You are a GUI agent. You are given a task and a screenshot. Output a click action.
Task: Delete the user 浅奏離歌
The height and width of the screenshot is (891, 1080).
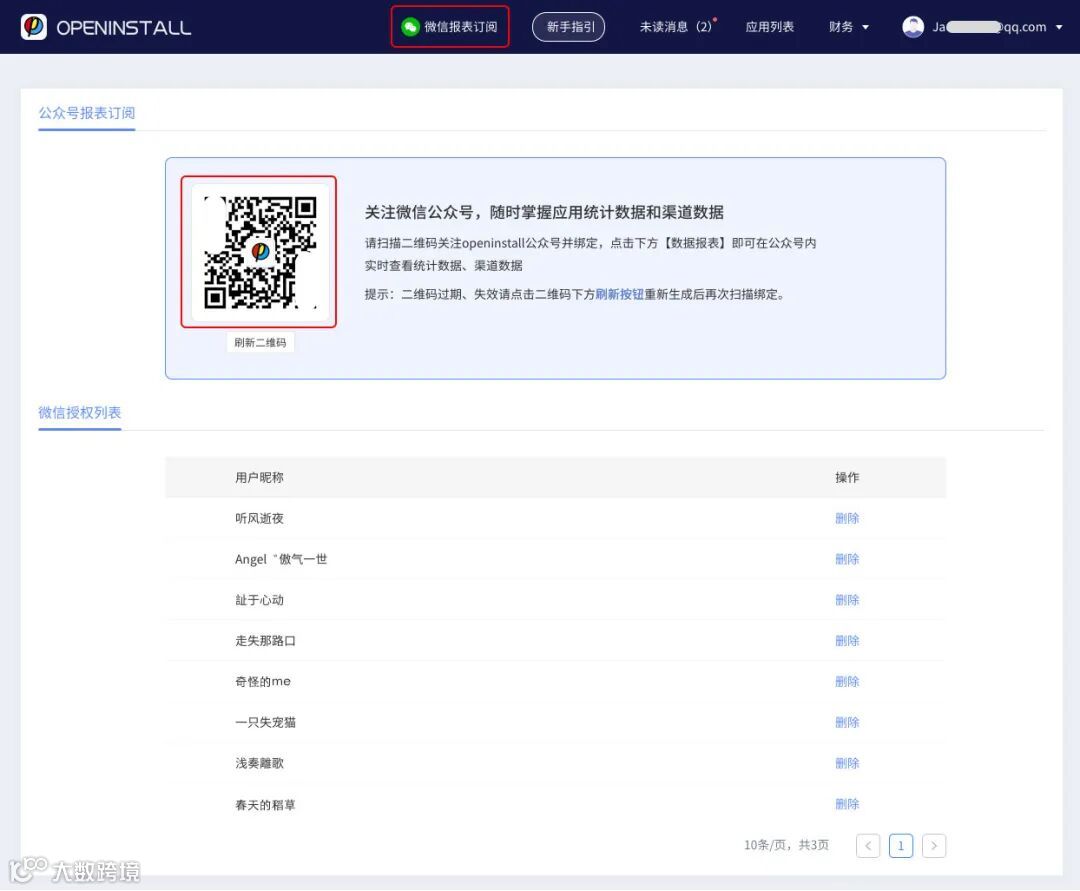[x=847, y=763]
